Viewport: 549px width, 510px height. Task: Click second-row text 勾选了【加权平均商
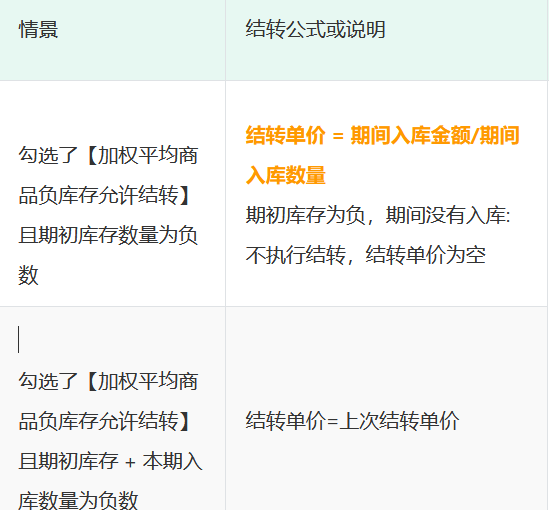click(x=108, y=381)
